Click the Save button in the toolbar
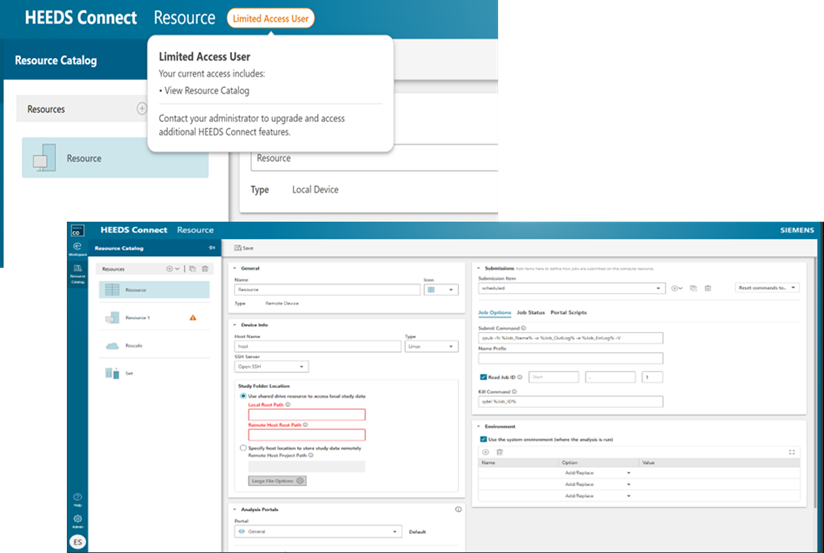 tap(244, 248)
